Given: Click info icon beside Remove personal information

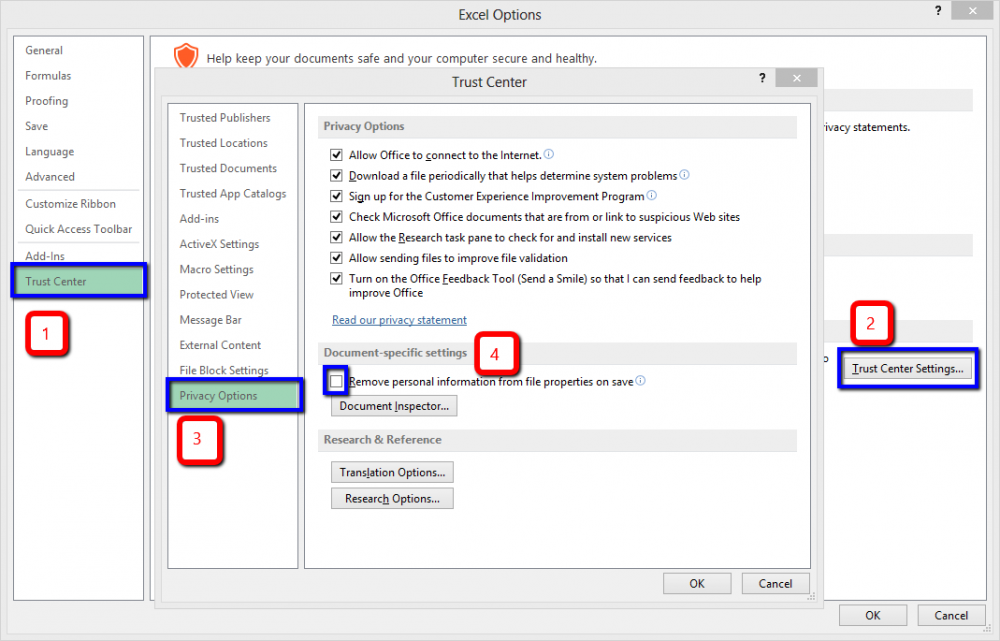Looking at the screenshot, I should click(x=640, y=381).
